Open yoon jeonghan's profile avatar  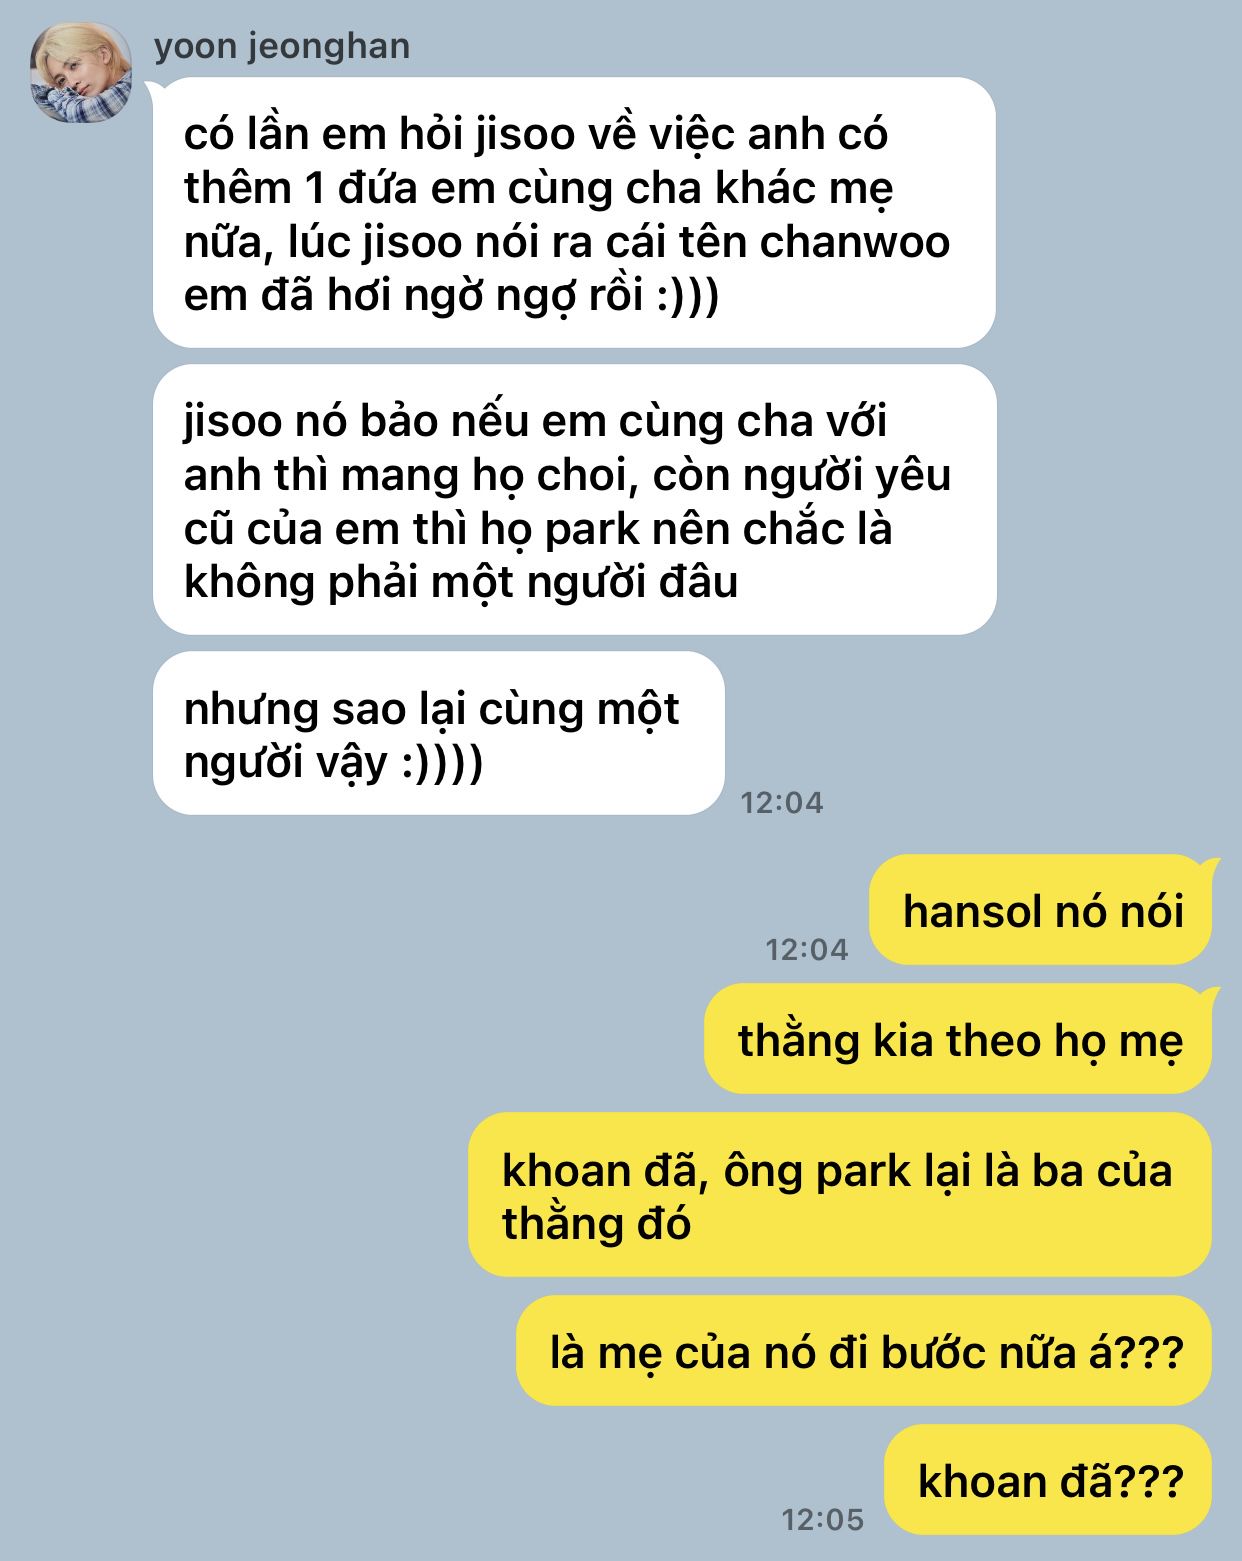click(x=81, y=73)
